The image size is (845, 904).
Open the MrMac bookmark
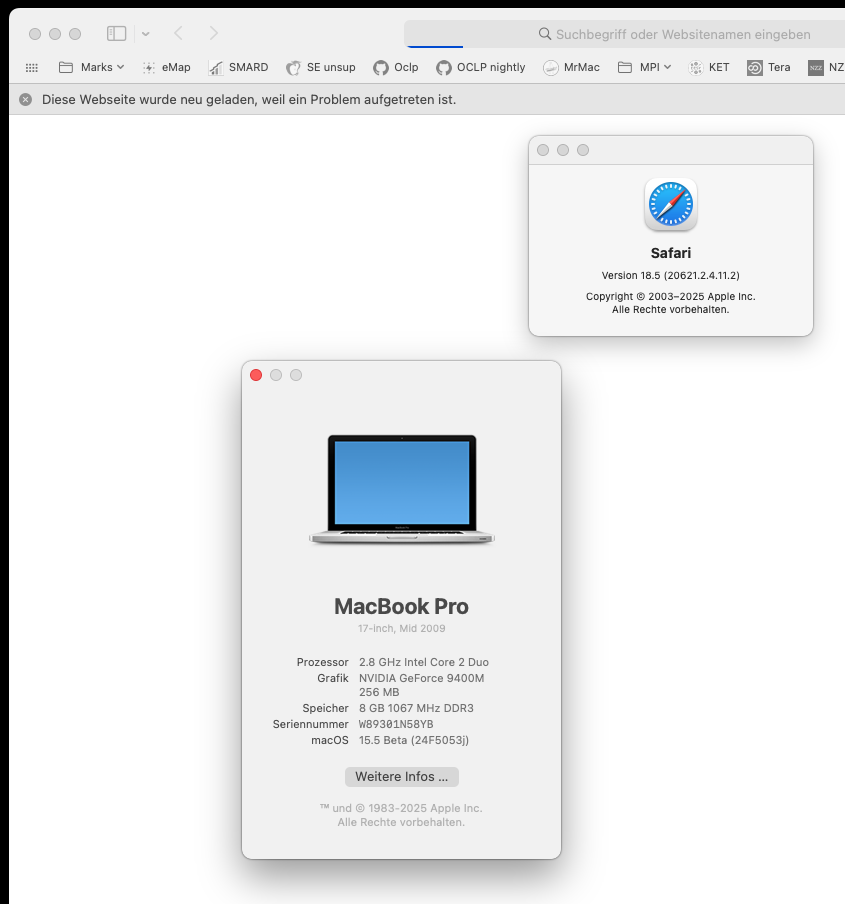(571, 67)
